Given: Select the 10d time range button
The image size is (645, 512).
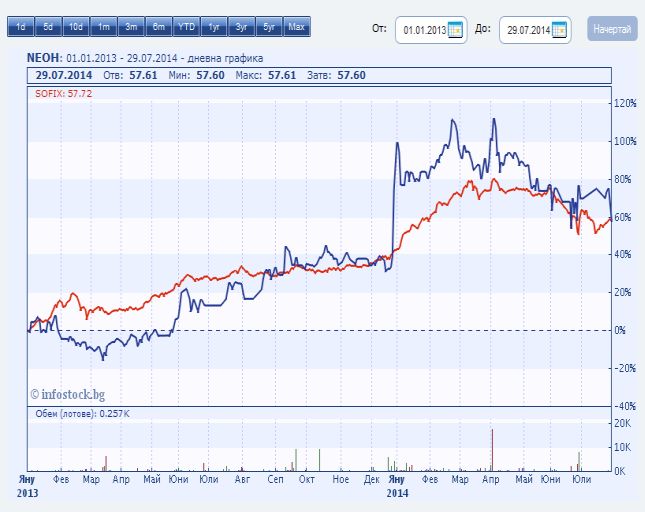Looking at the screenshot, I should click(x=76, y=27).
